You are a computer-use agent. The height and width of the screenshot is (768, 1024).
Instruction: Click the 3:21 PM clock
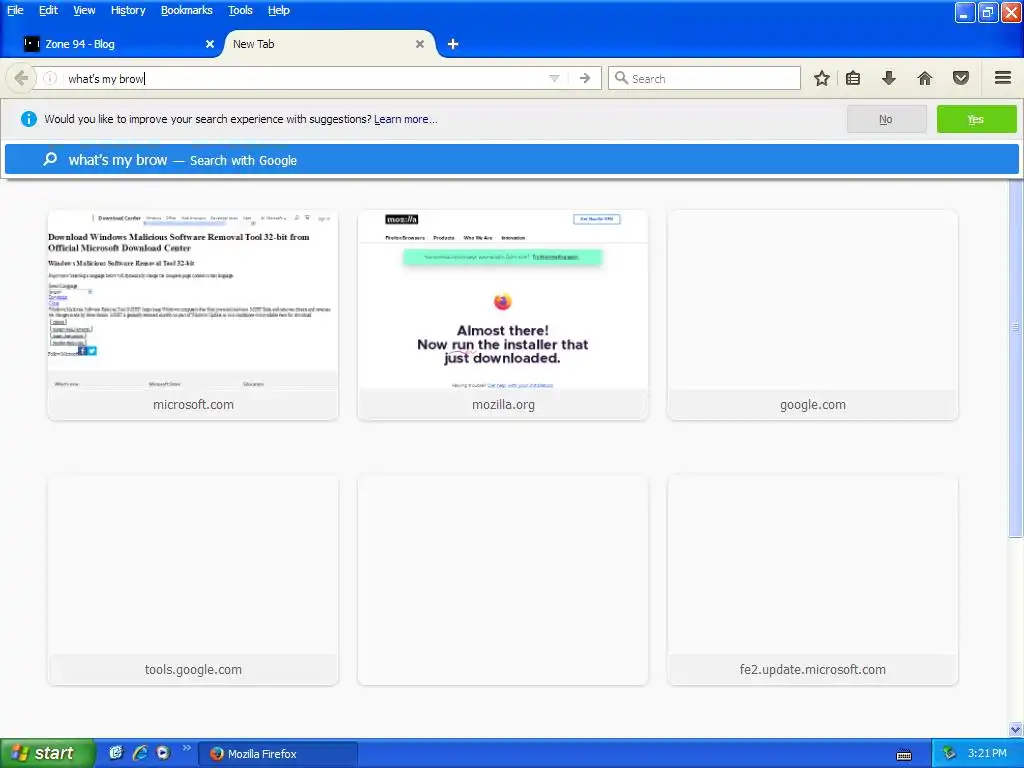click(x=987, y=753)
